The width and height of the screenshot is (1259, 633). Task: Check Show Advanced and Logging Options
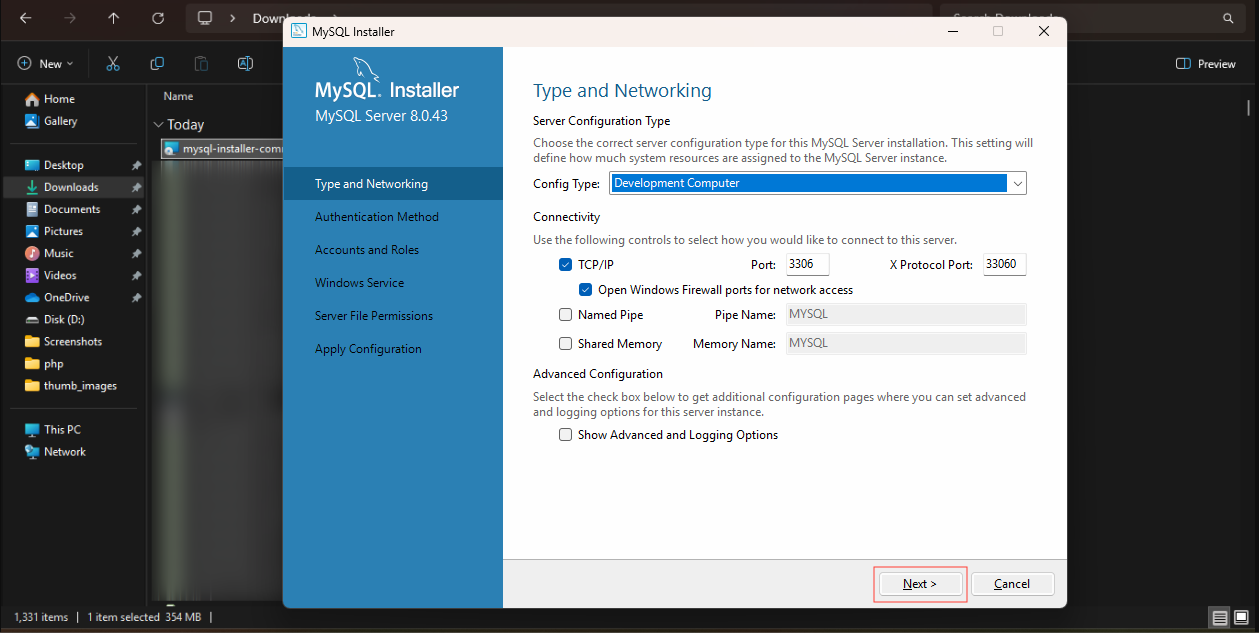(565, 435)
